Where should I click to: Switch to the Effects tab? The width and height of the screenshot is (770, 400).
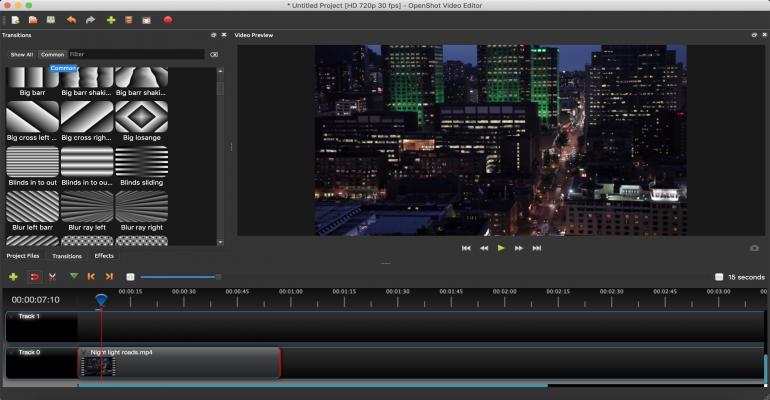[x=104, y=256]
